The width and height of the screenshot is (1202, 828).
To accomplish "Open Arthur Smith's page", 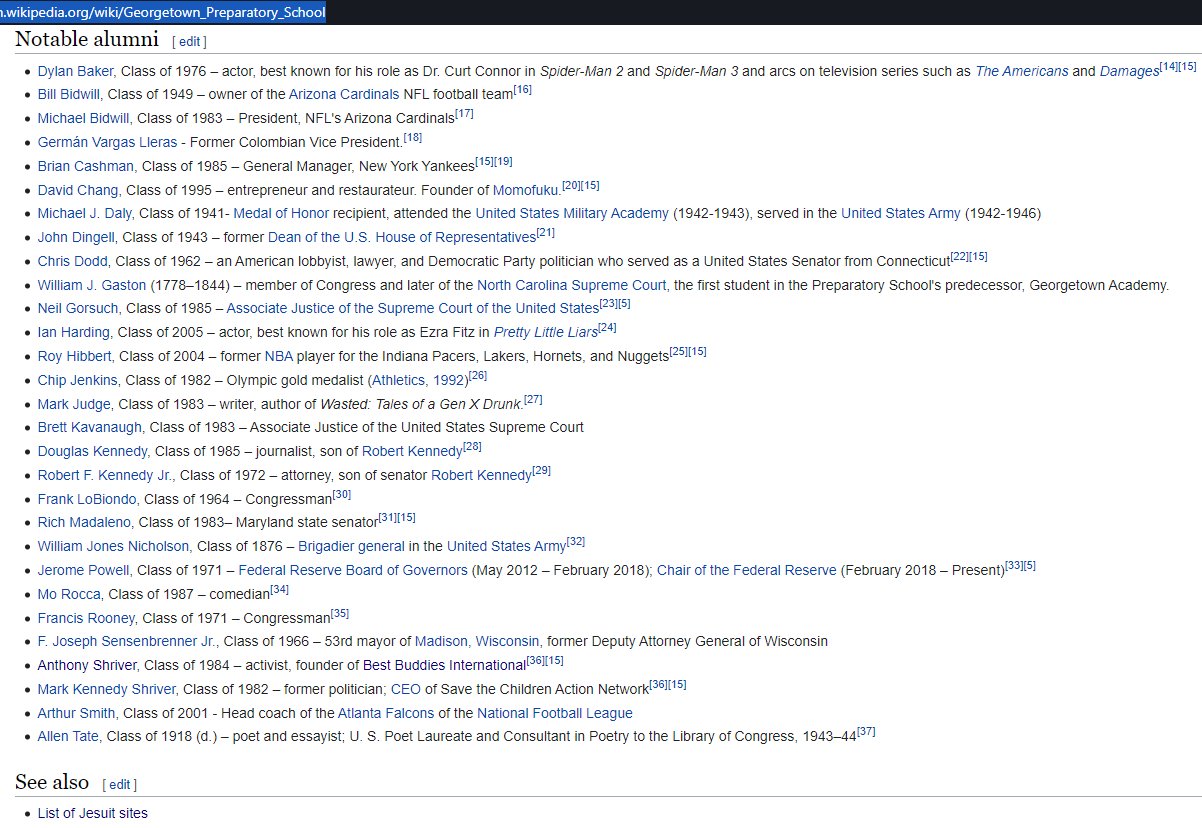I will pyautogui.click(x=76, y=713).
